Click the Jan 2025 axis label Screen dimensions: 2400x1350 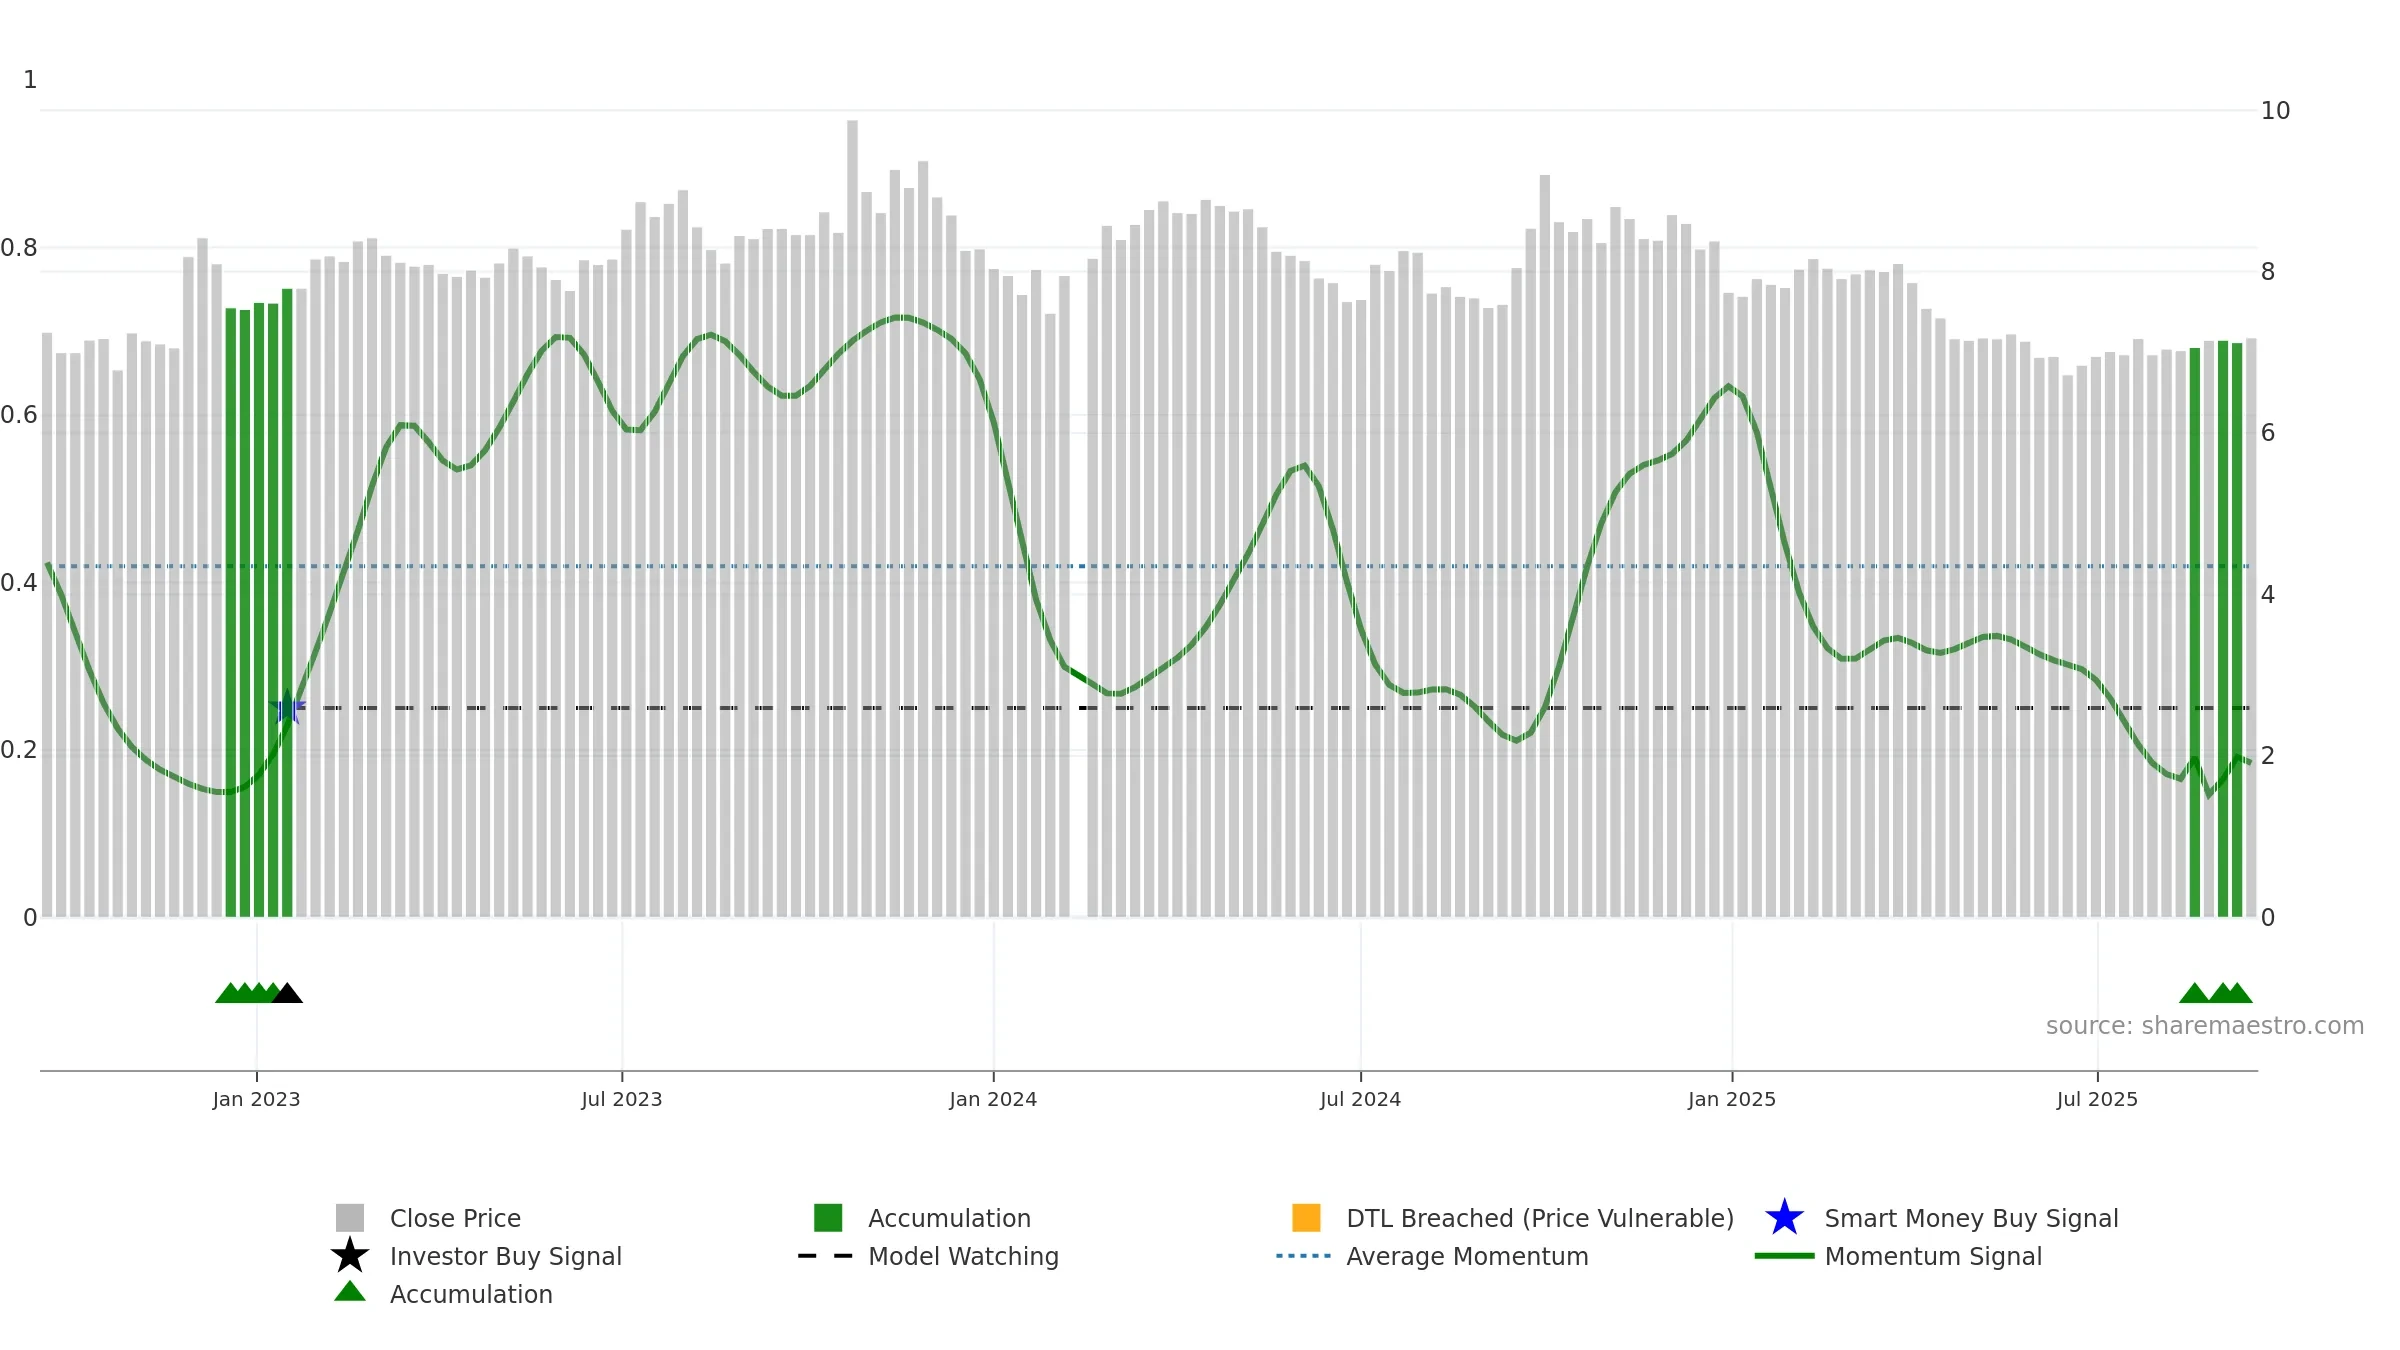coord(1732,1100)
